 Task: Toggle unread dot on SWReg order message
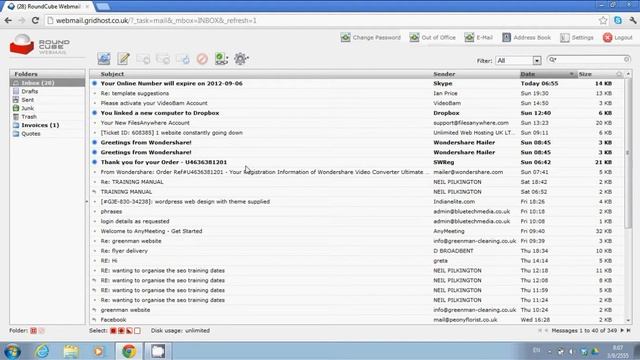click(x=95, y=162)
